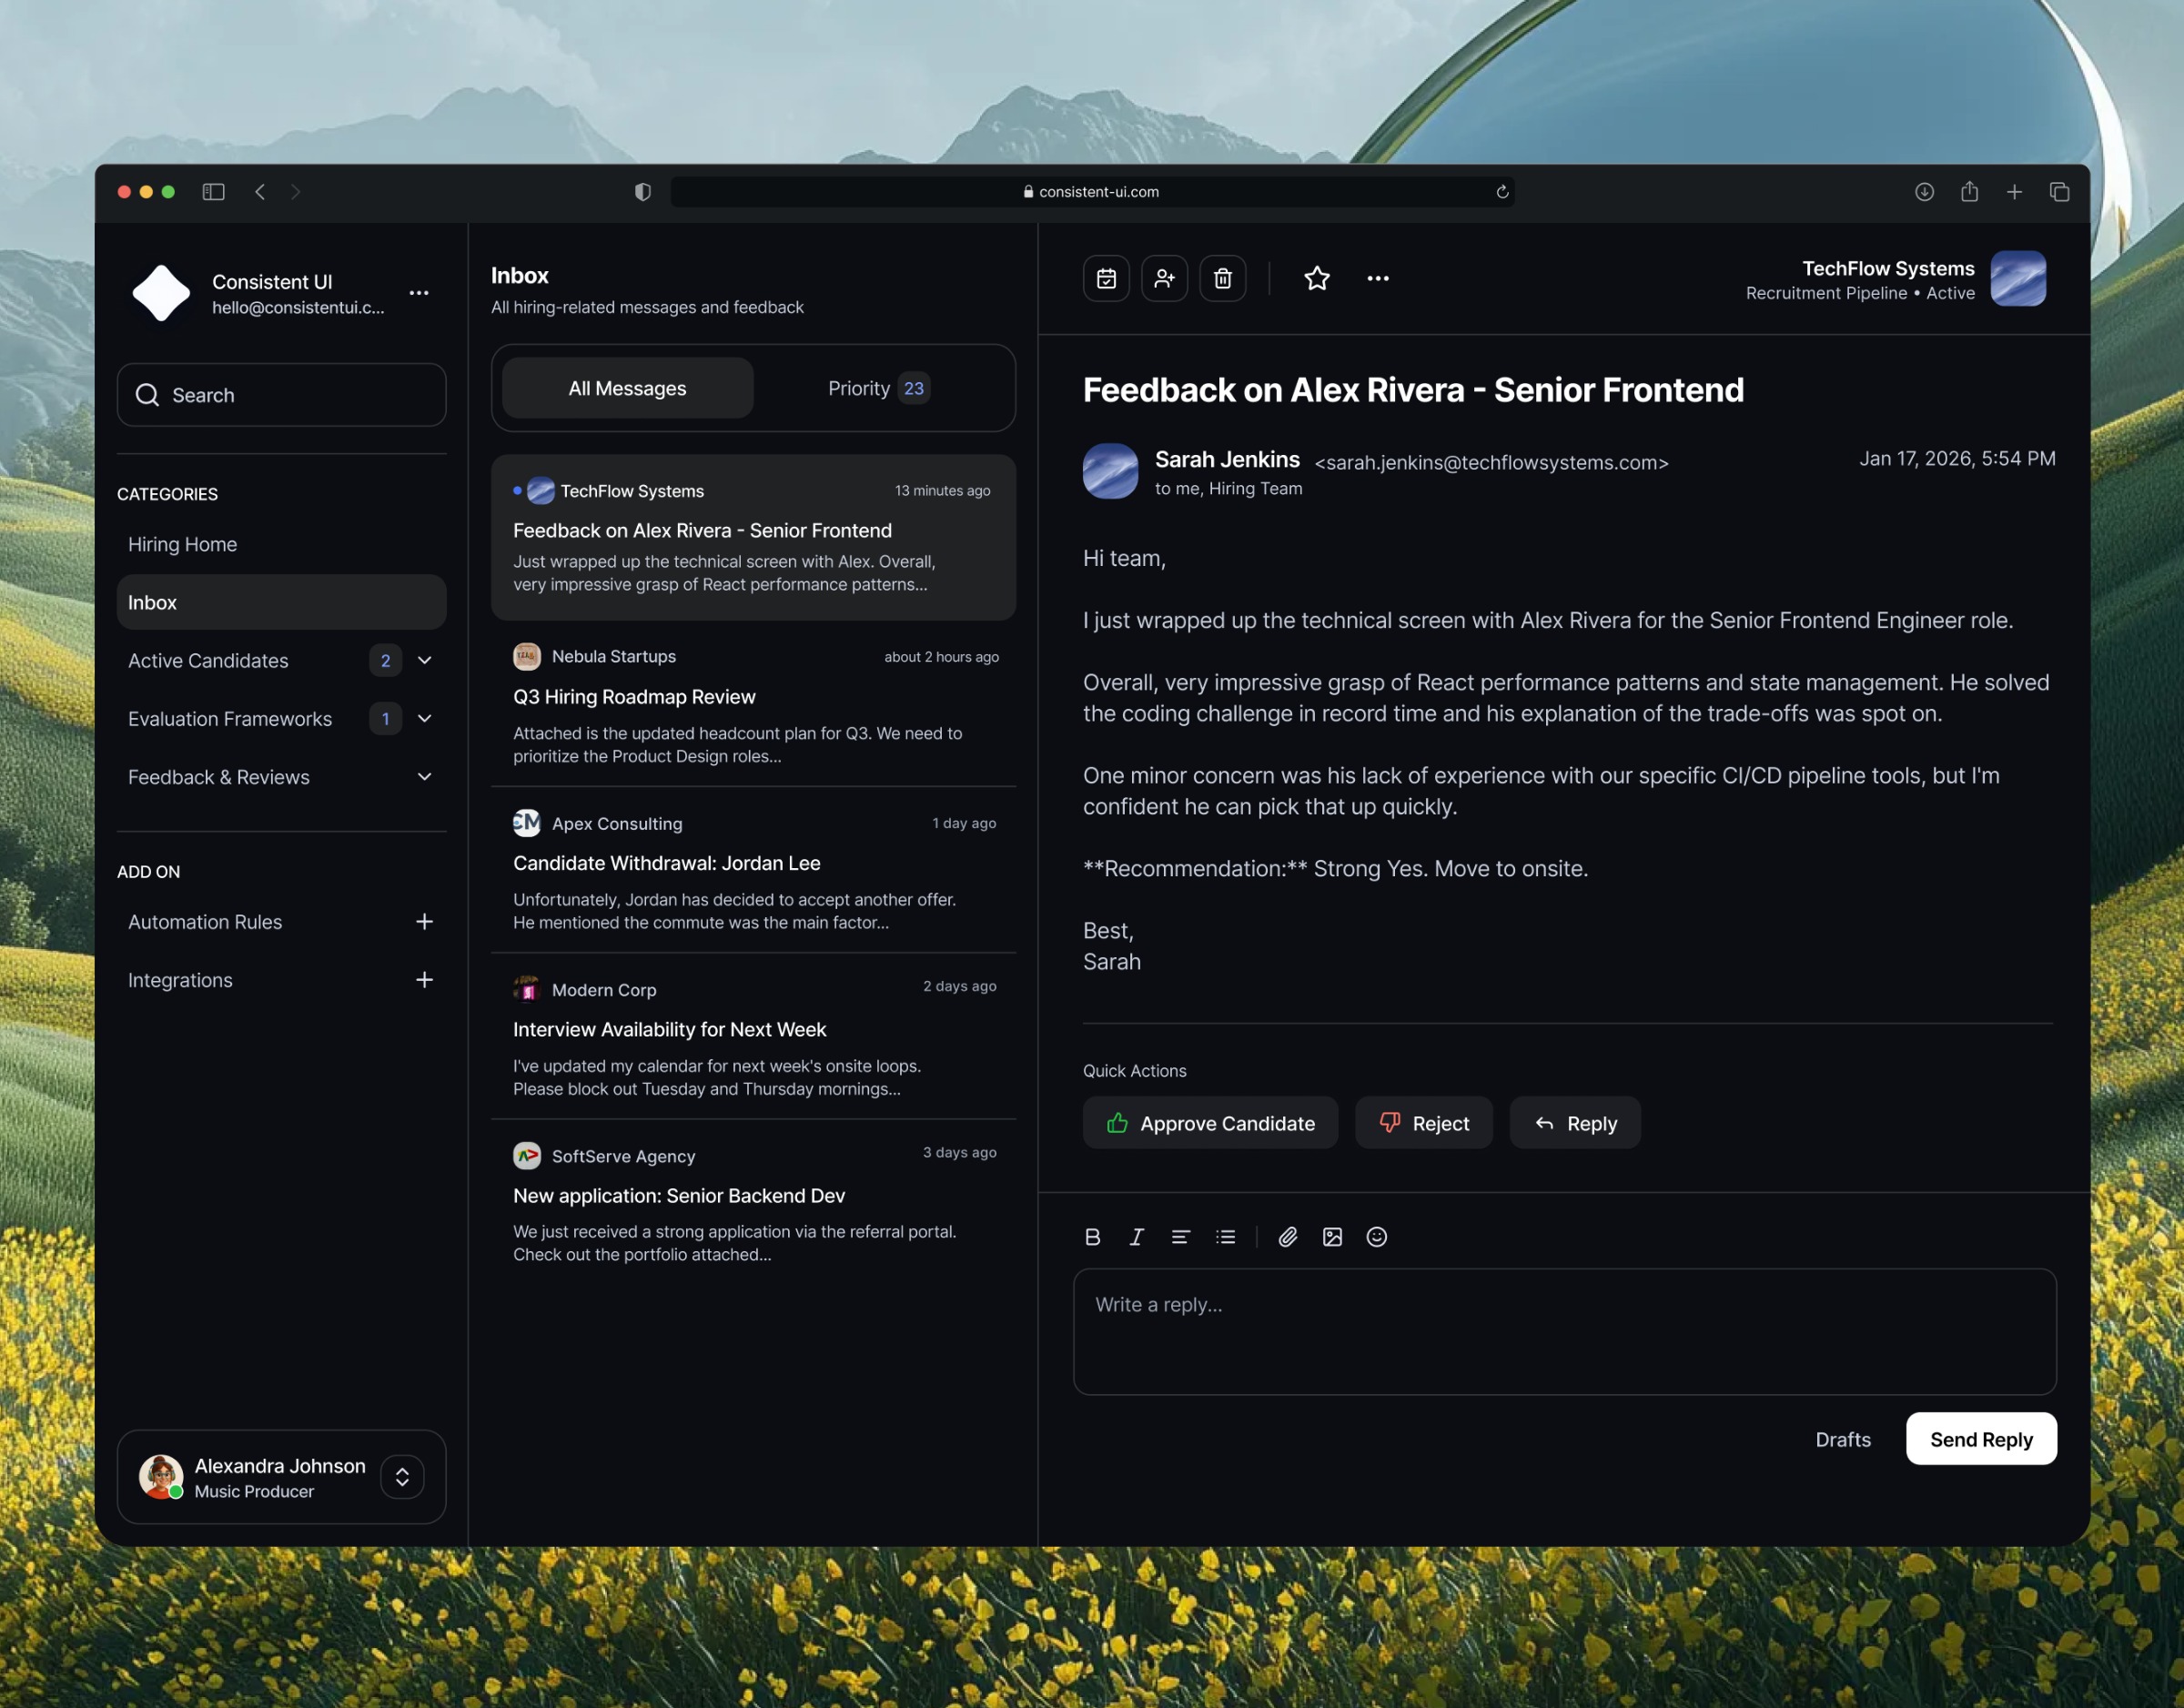Open the emoji picker icon
The width and height of the screenshot is (2184, 1708).
pos(1376,1237)
